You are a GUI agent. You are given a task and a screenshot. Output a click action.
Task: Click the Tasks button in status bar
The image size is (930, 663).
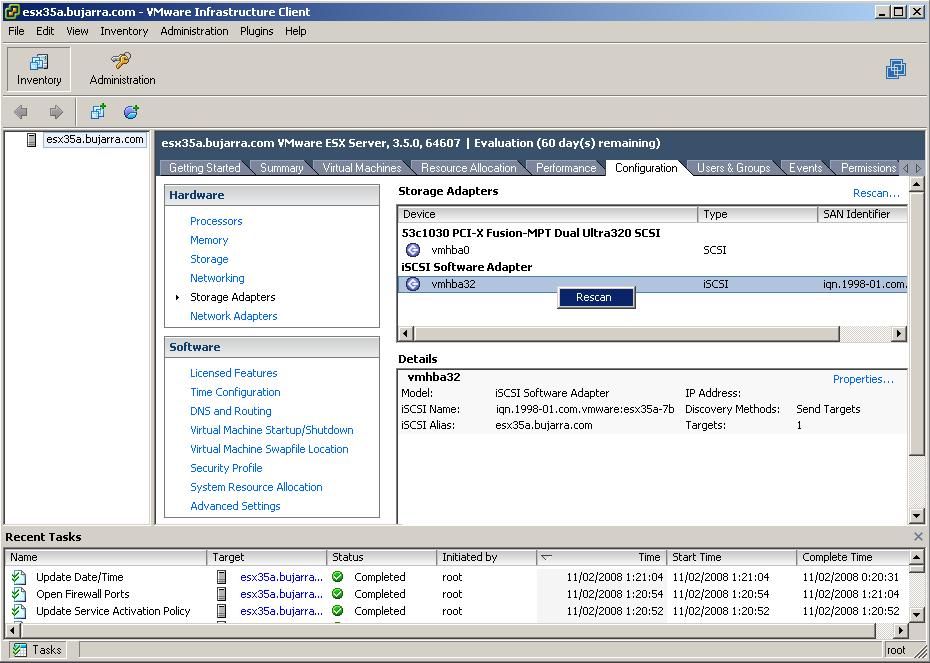pos(37,650)
